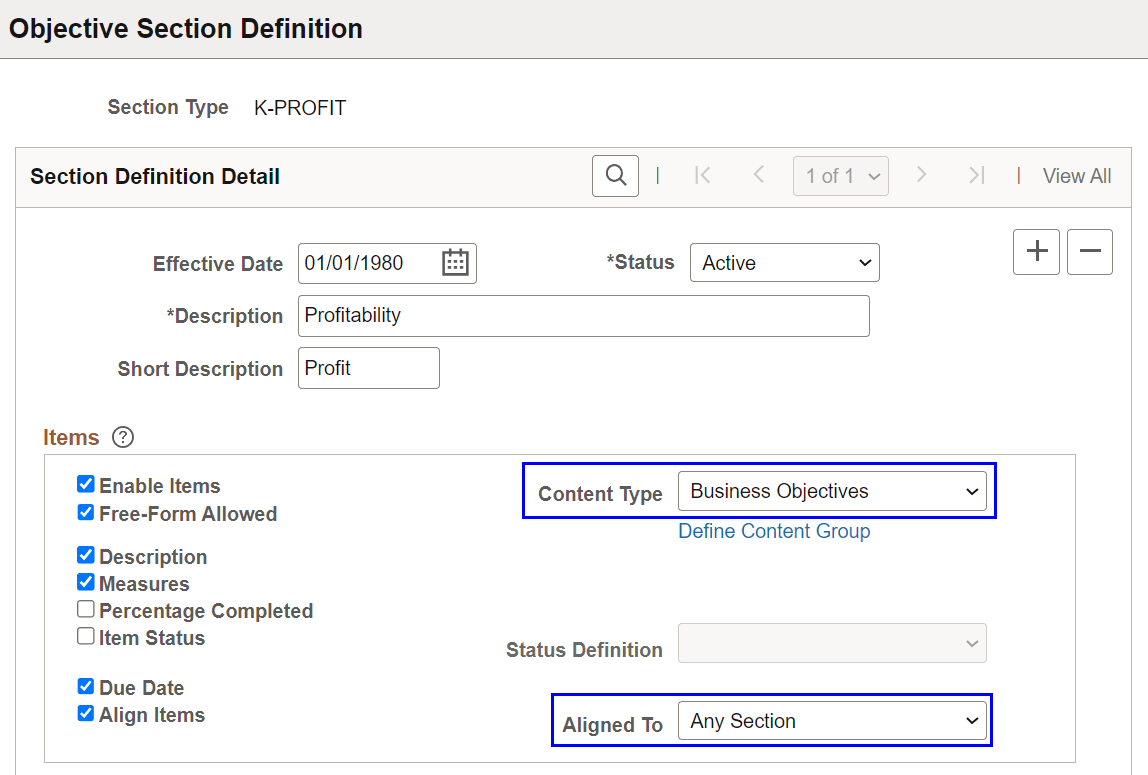Open the Effective Date calendar picker

coord(455,262)
